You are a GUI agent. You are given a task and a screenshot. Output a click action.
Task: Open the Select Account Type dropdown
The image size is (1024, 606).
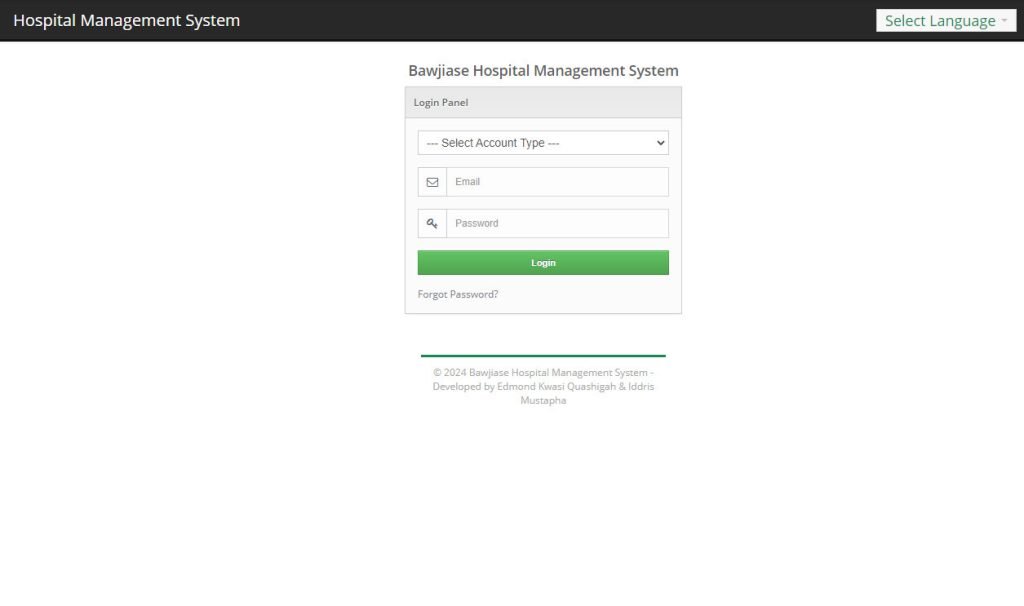(x=543, y=143)
